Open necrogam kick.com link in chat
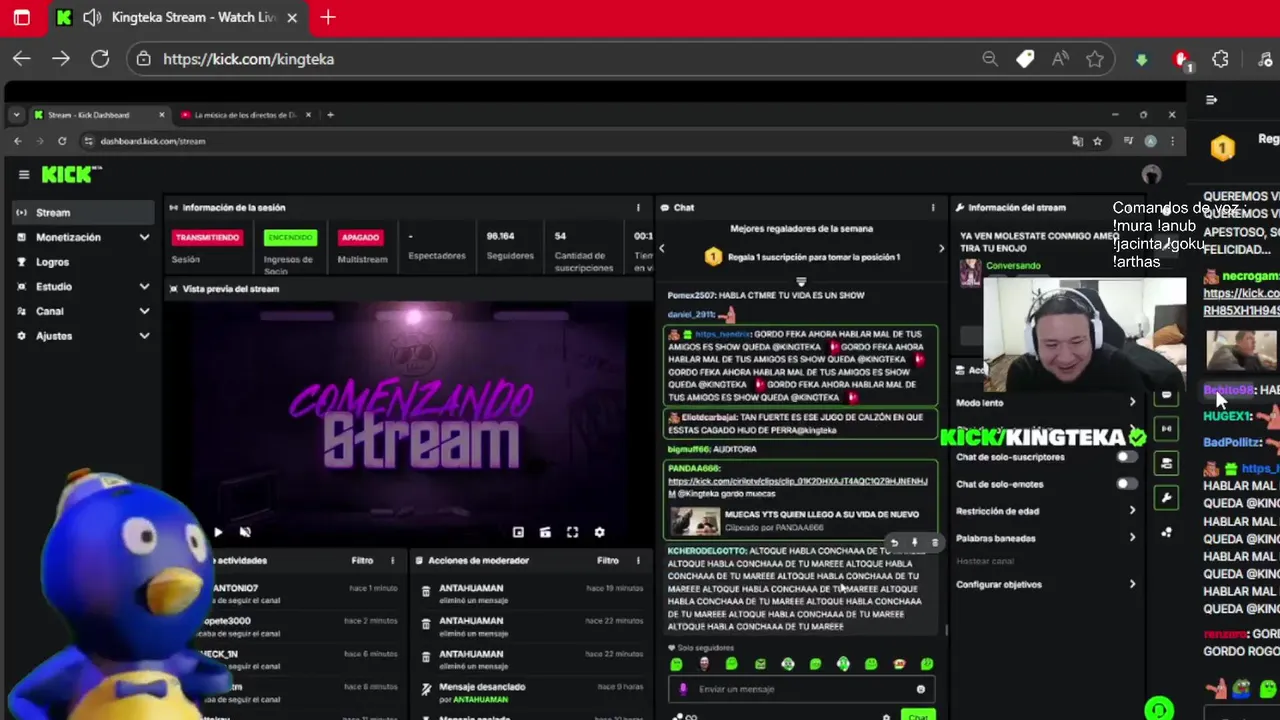 (x=1241, y=302)
